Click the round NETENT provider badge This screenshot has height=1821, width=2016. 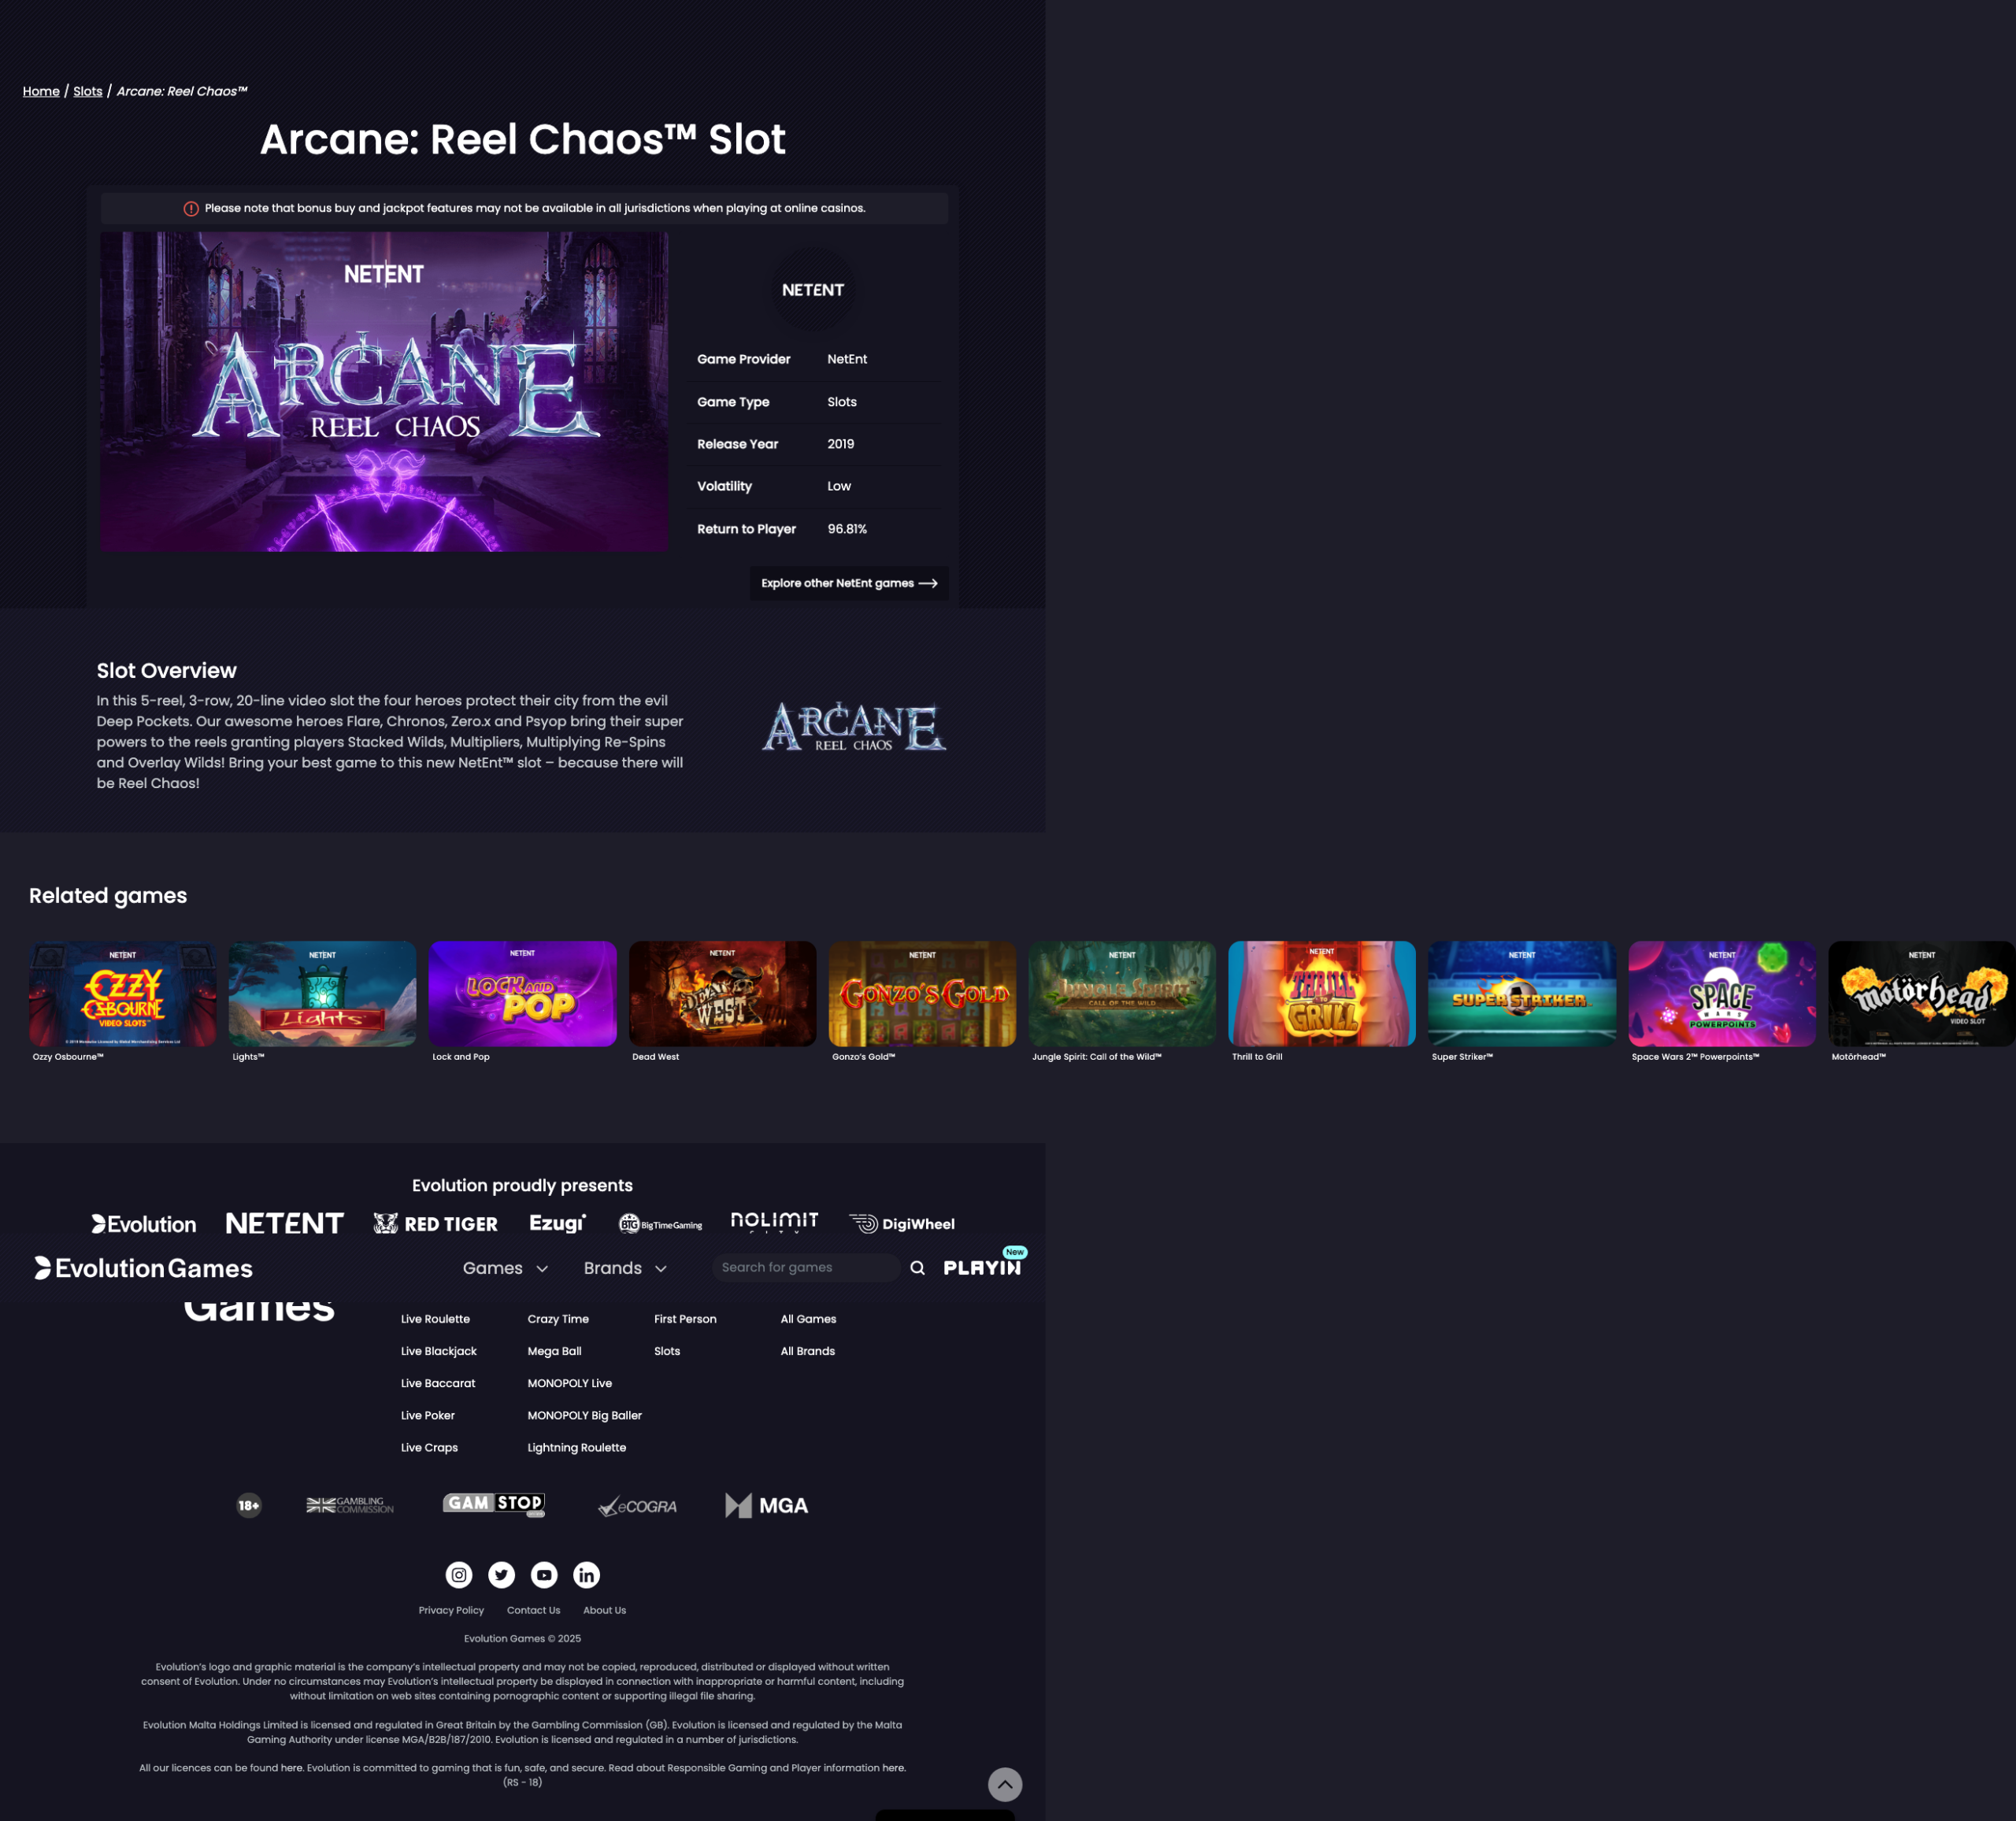(813, 290)
